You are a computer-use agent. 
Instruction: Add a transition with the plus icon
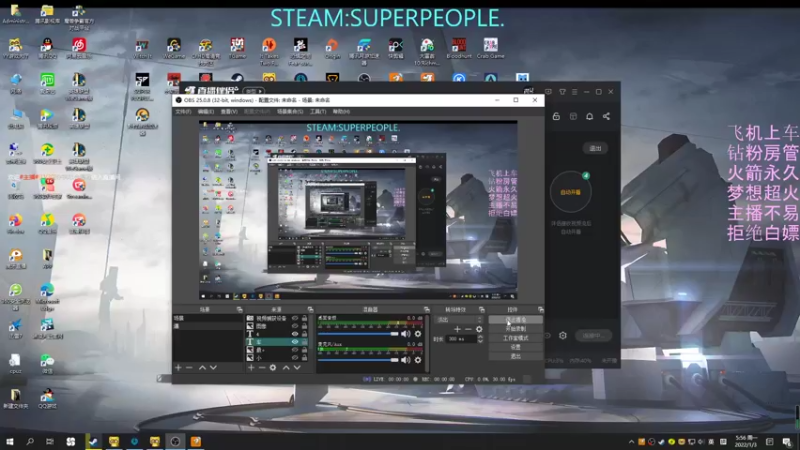pyautogui.click(x=457, y=329)
